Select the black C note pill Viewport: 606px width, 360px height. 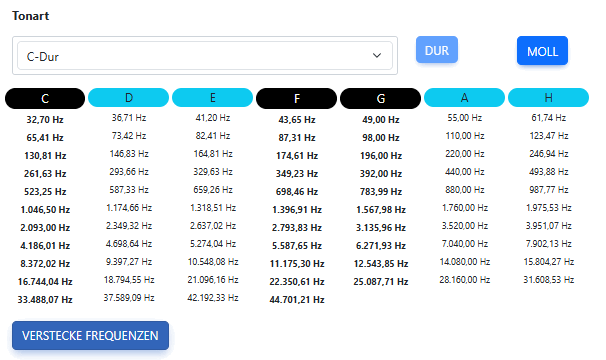[45, 98]
